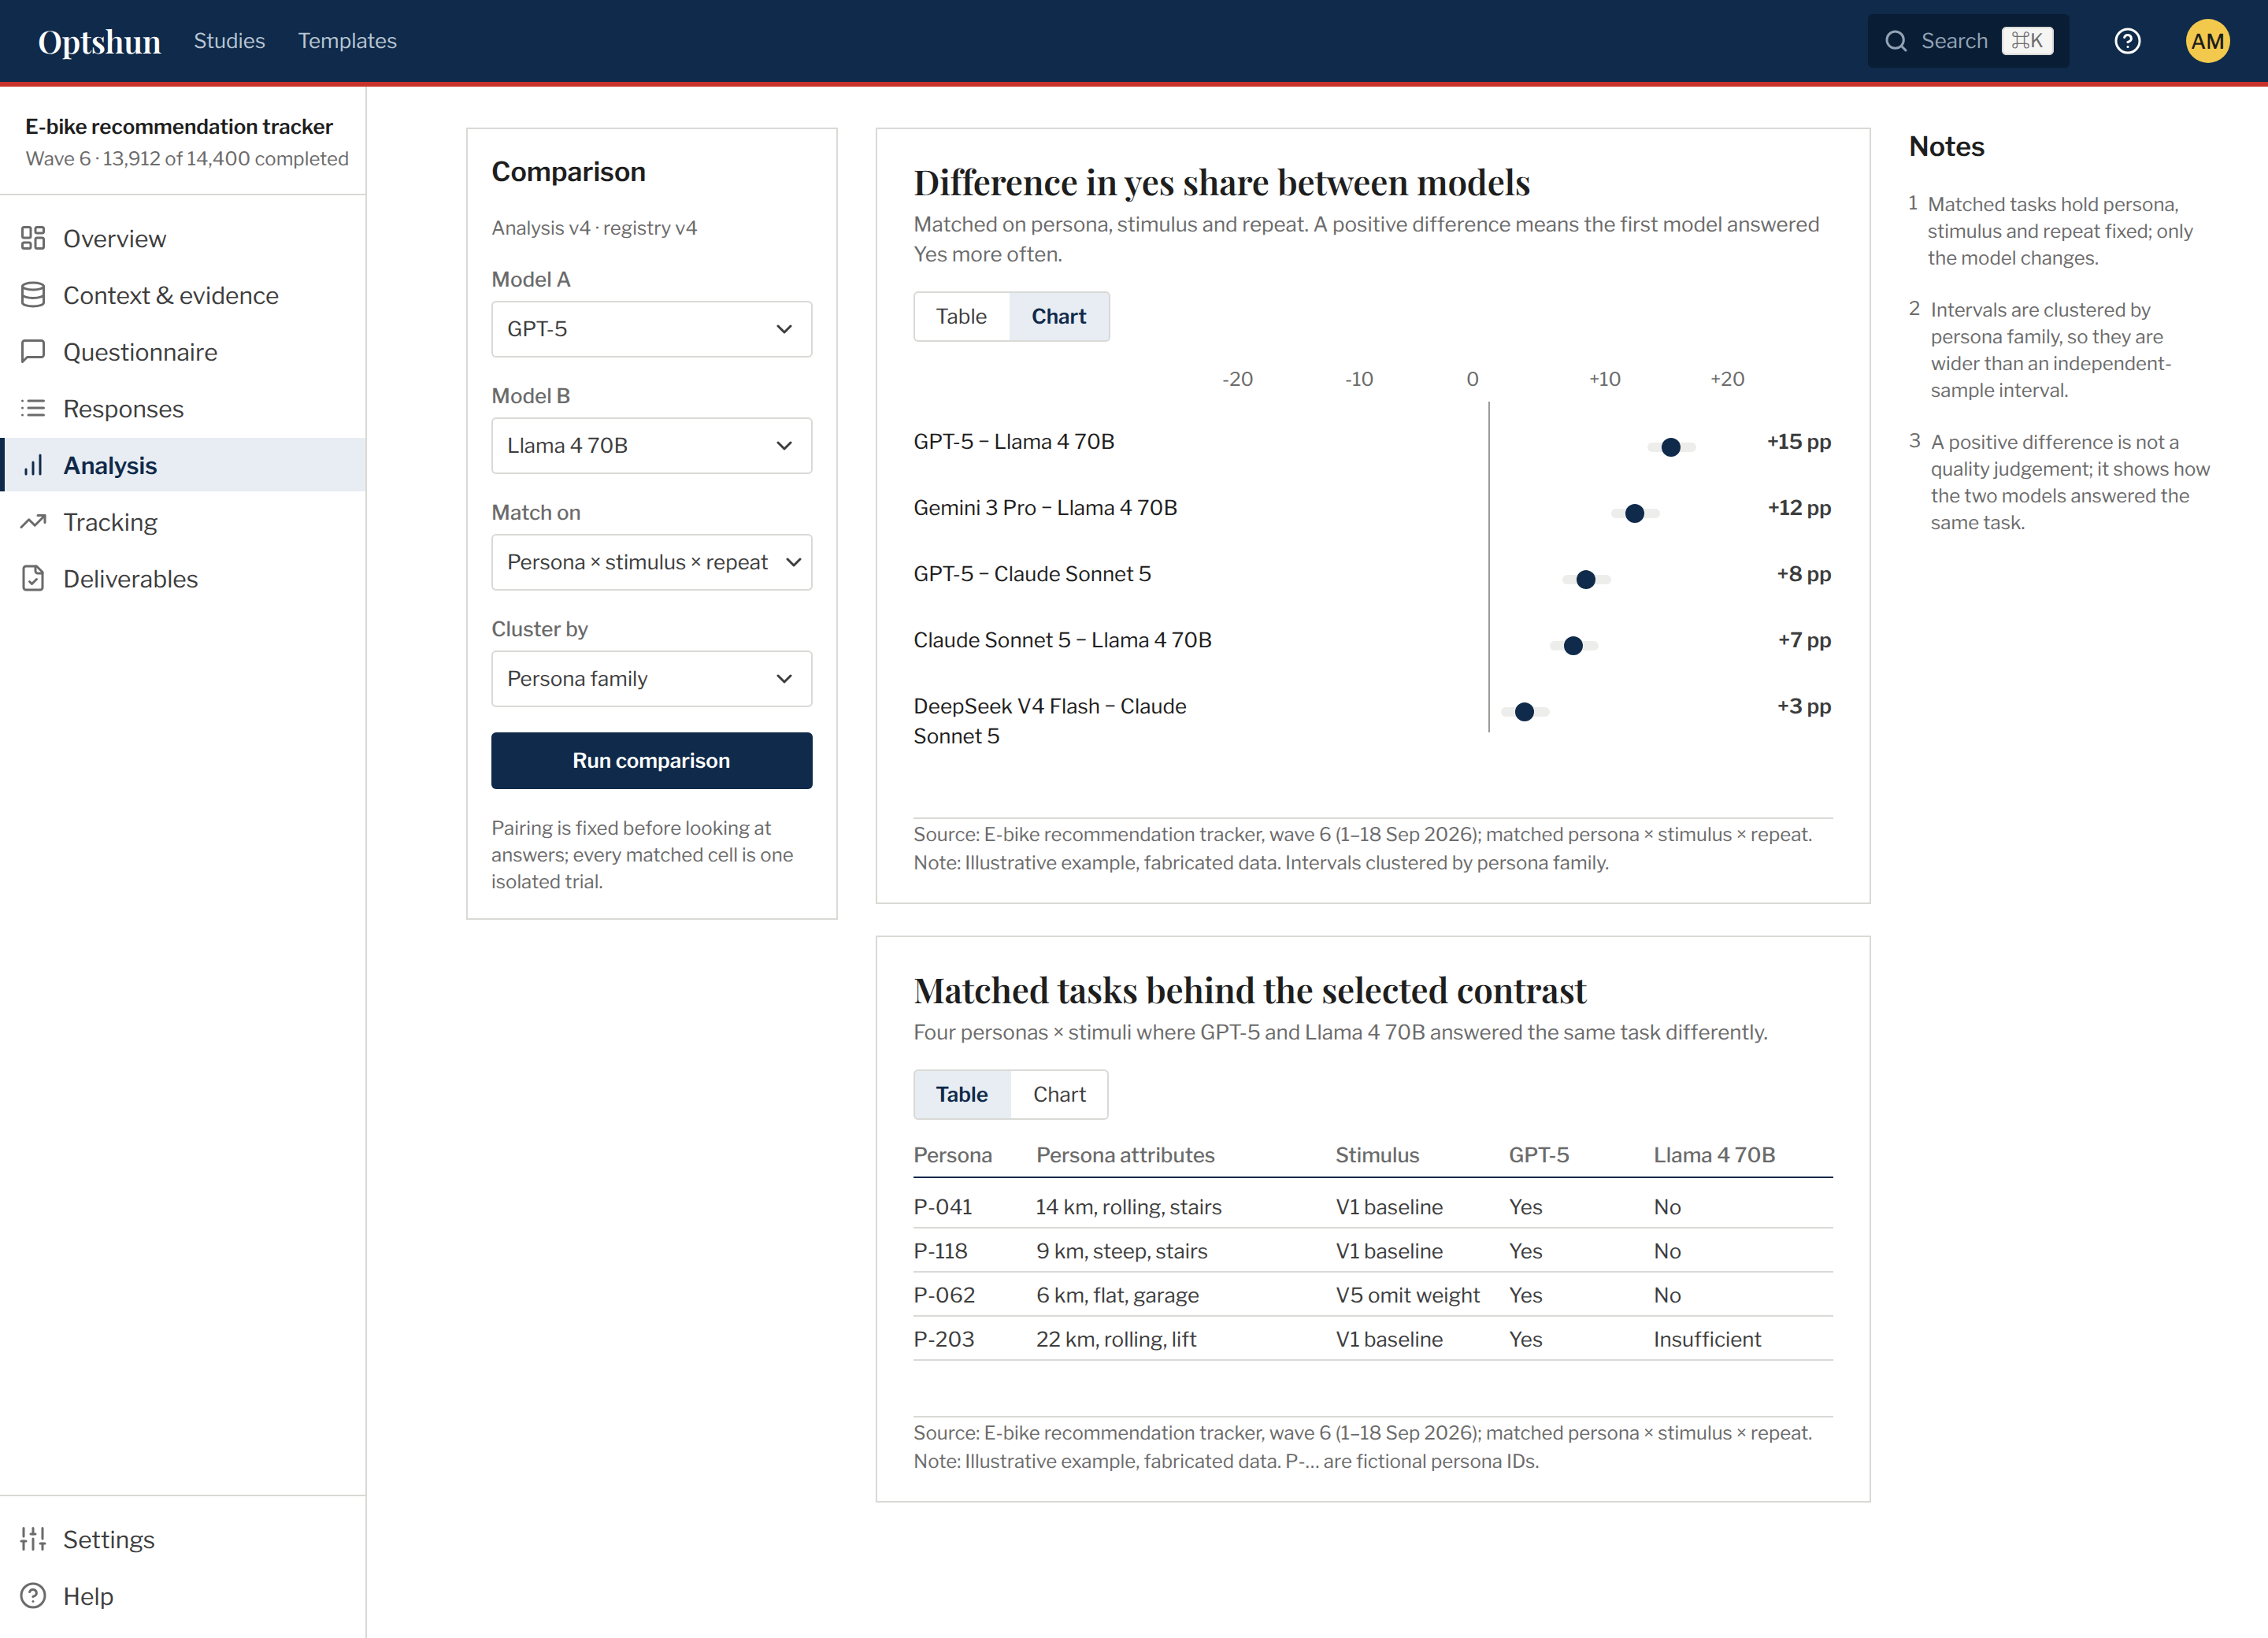The image size is (2268, 1638).
Task: Open the Tracking section
Action: click(x=183, y=522)
